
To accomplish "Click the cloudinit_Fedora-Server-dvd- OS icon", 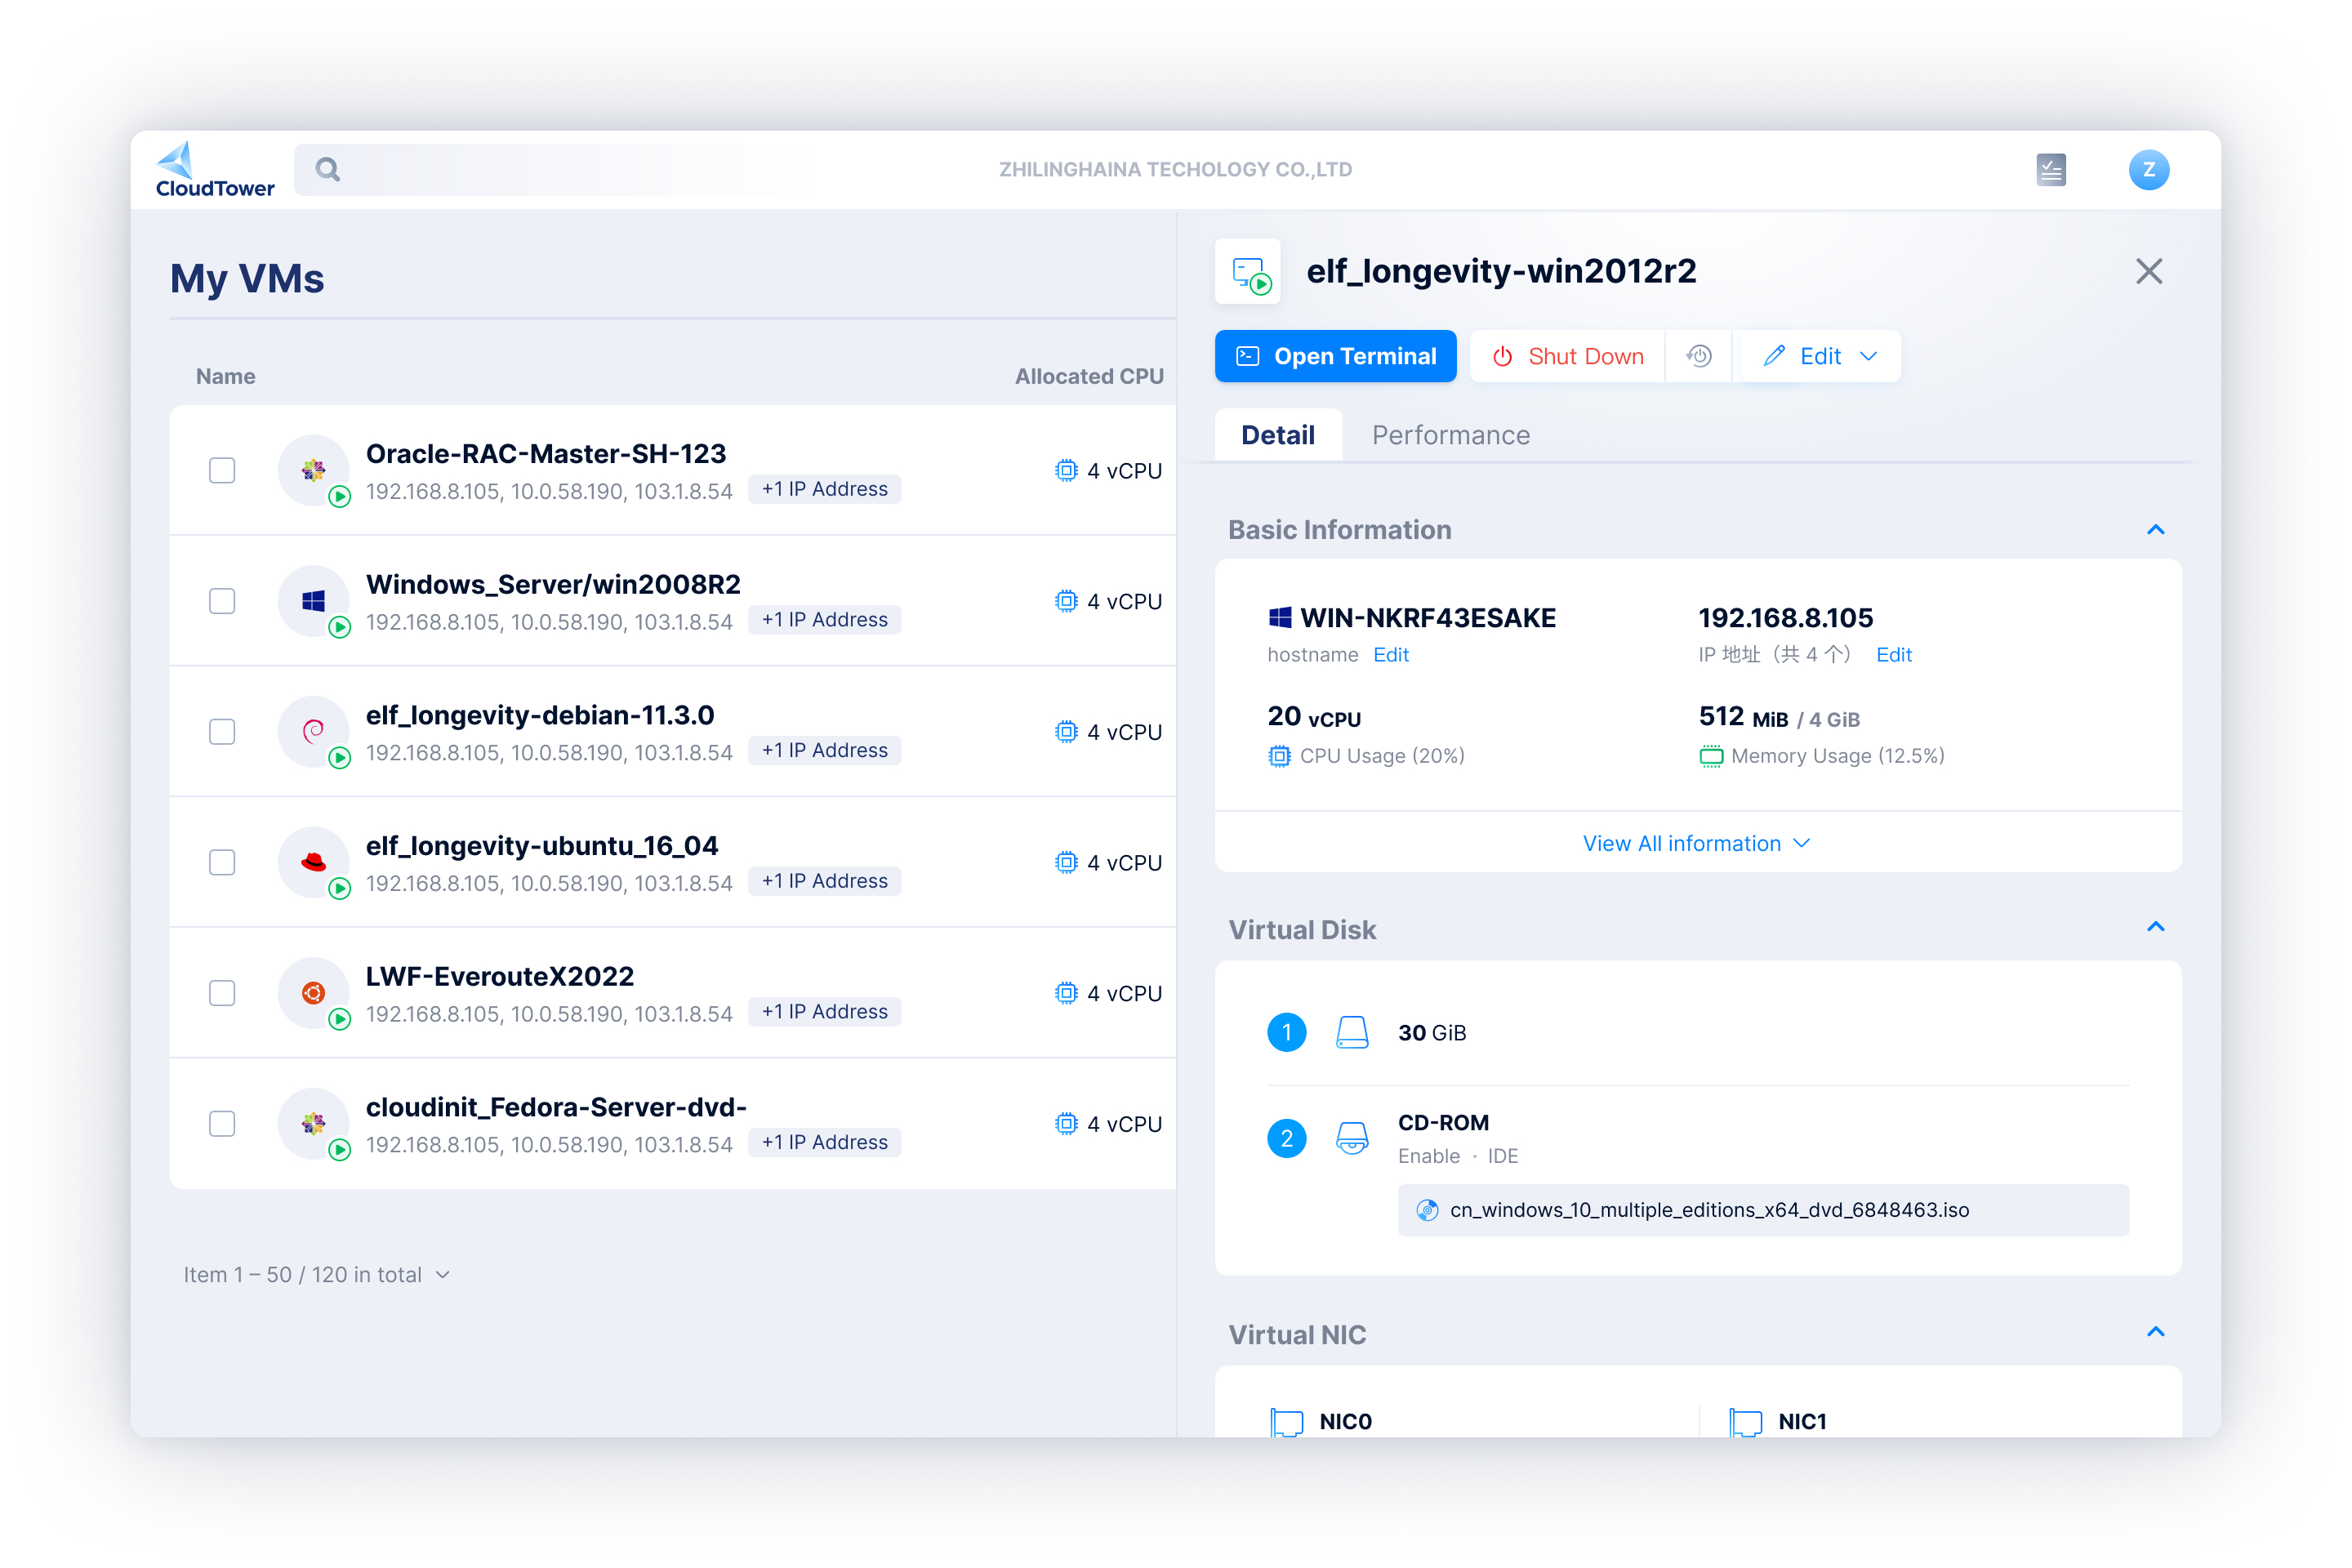I will pyautogui.click(x=314, y=1124).
